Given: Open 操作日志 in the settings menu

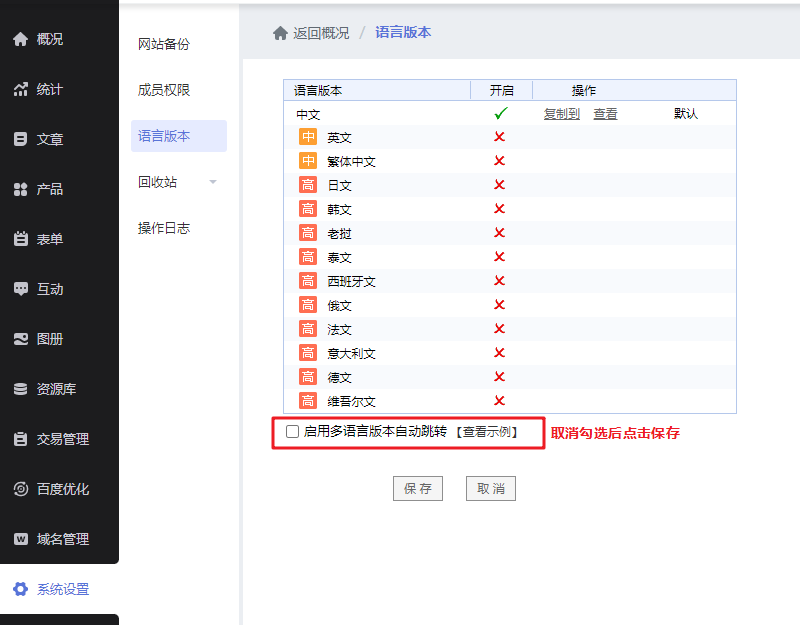Looking at the screenshot, I should point(164,228).
